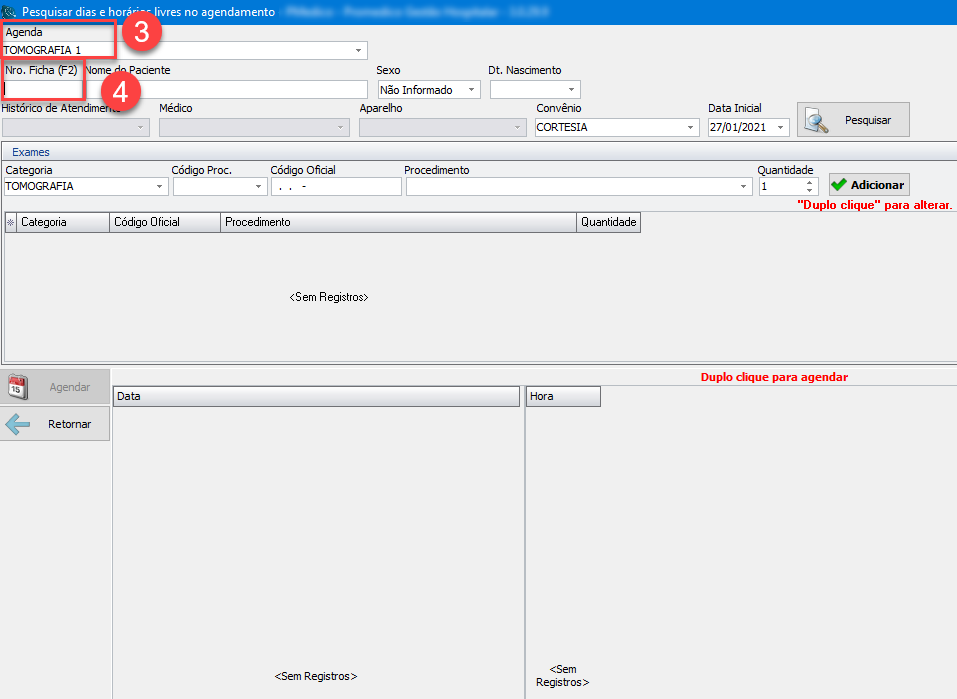Click the Código Oficial input field
This screenshot has width=957, height=699.
tap(335, 187)
